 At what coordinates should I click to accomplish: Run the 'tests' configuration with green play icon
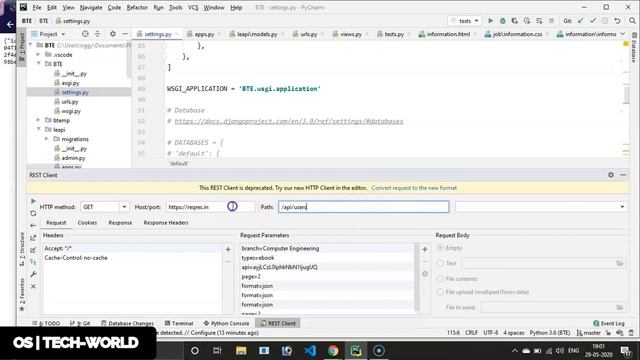(490, 21)
